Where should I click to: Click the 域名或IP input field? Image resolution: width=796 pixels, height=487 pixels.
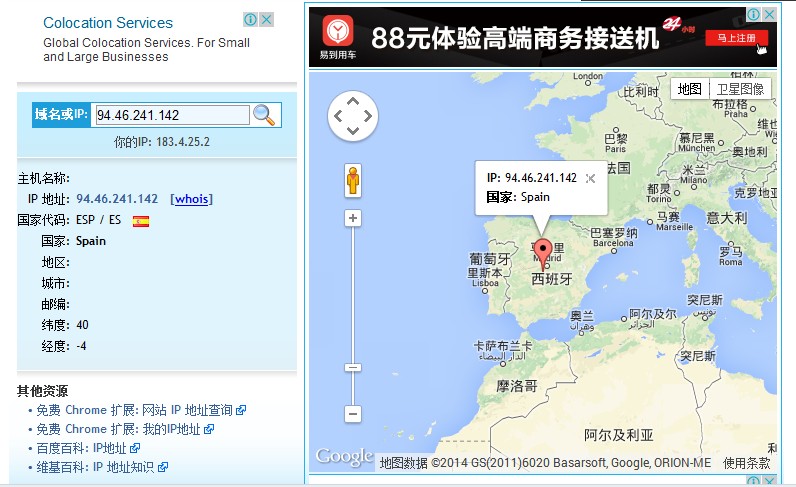click(x=171, y=115)
